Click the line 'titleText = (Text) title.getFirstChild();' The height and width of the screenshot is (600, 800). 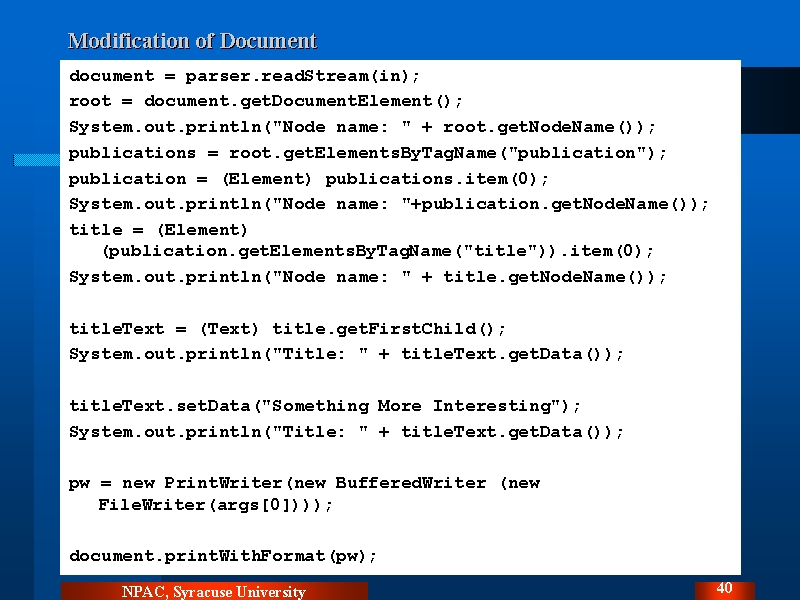coord(287,329)
